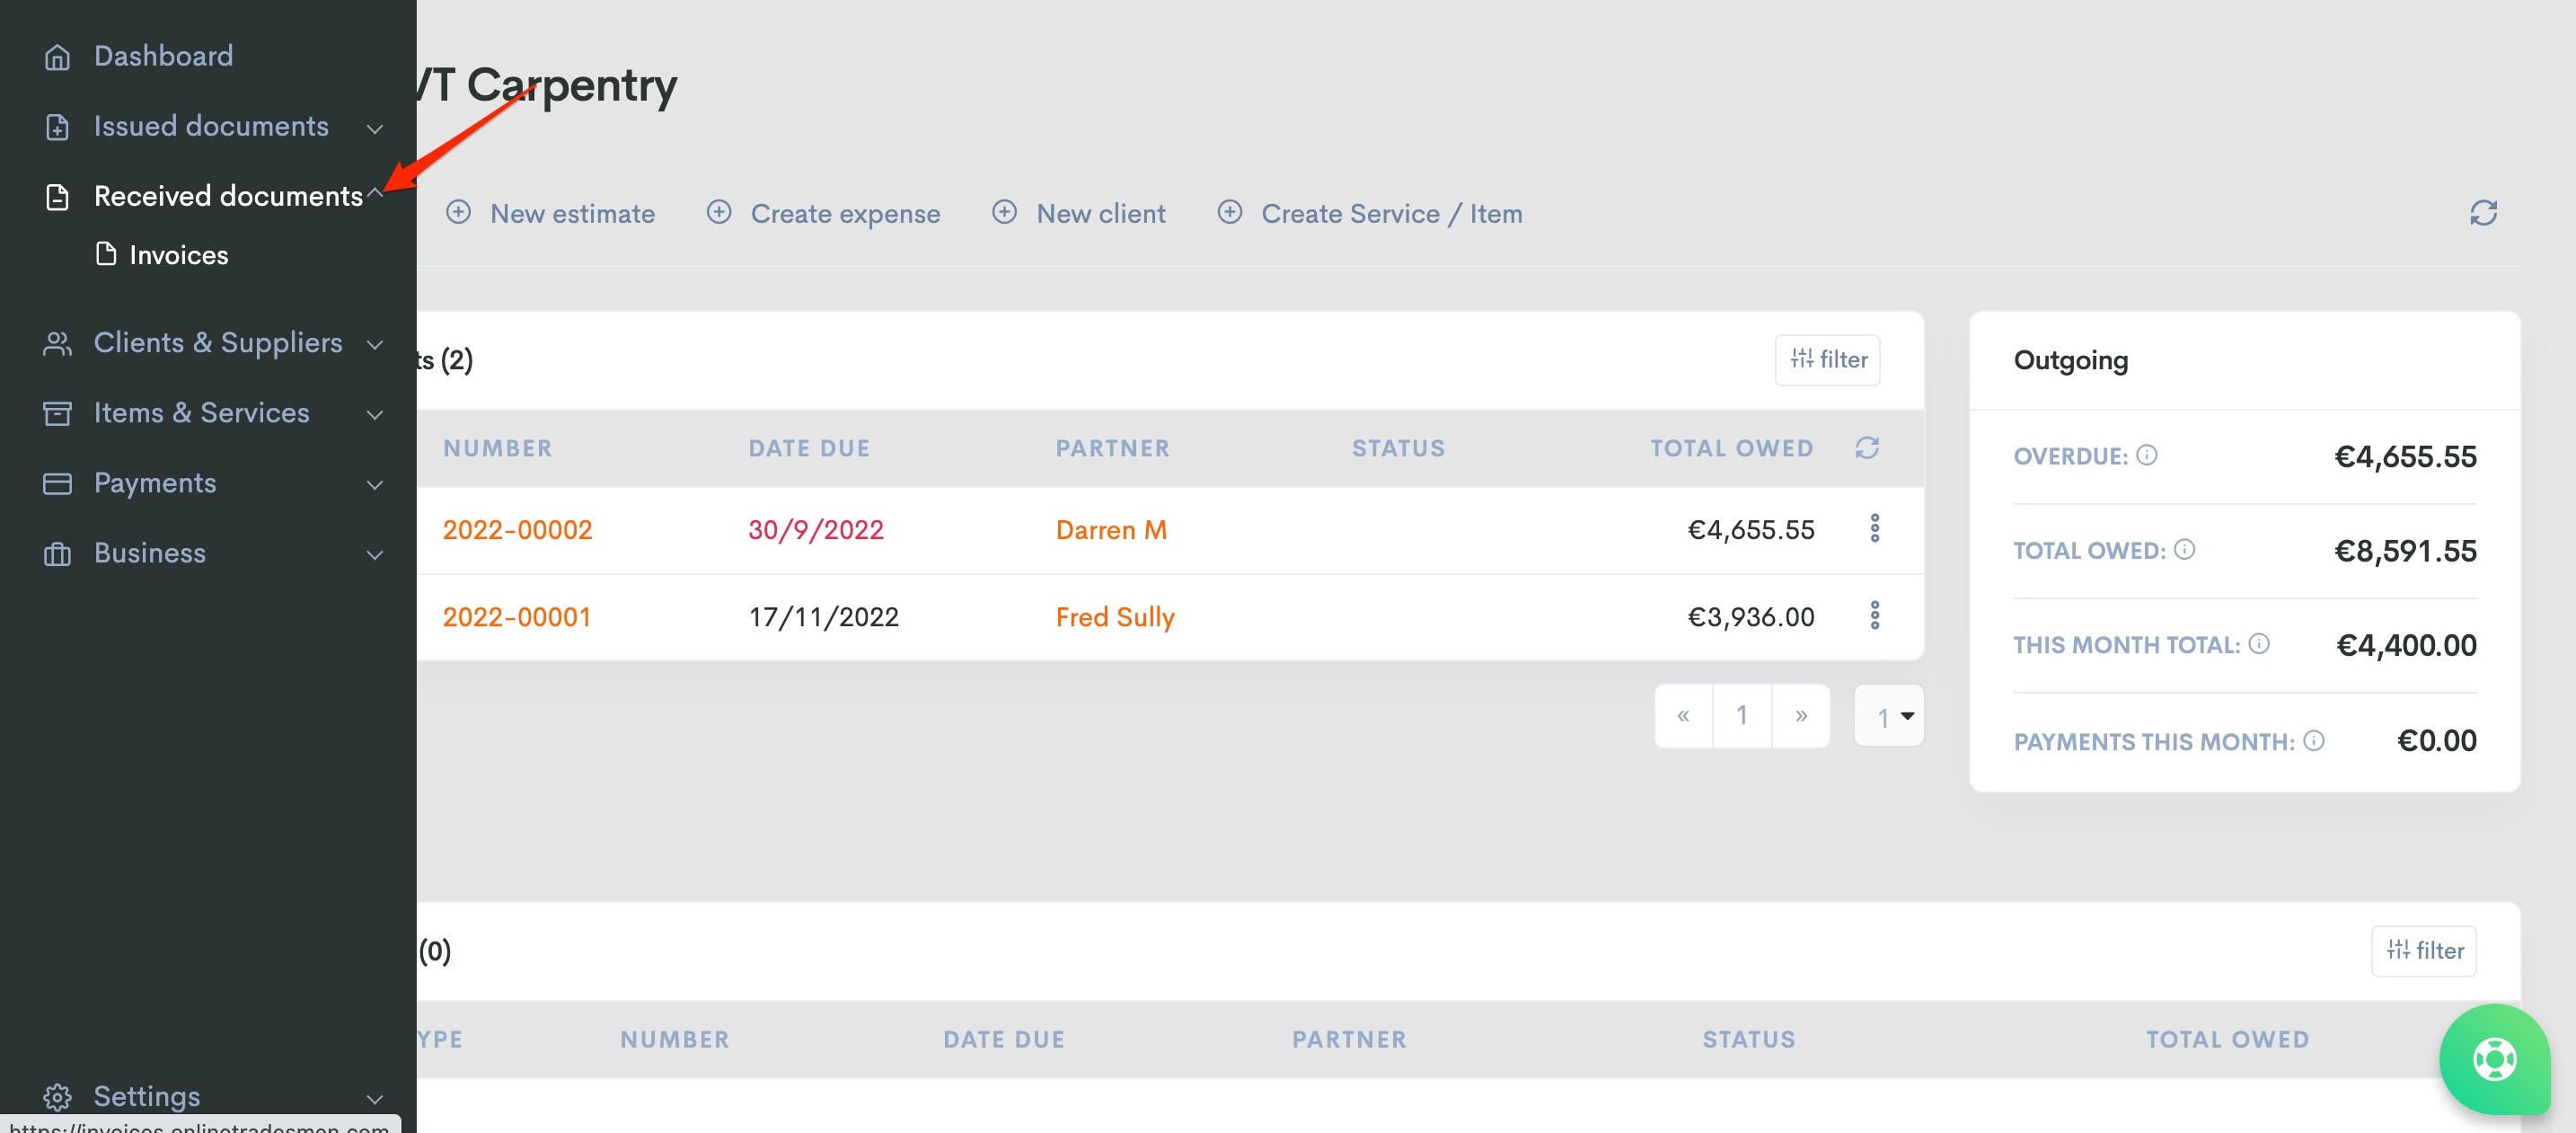Click due date 17/11/2022
The width and height of the screenshot is (2576, 1133).
pos(824,617)
